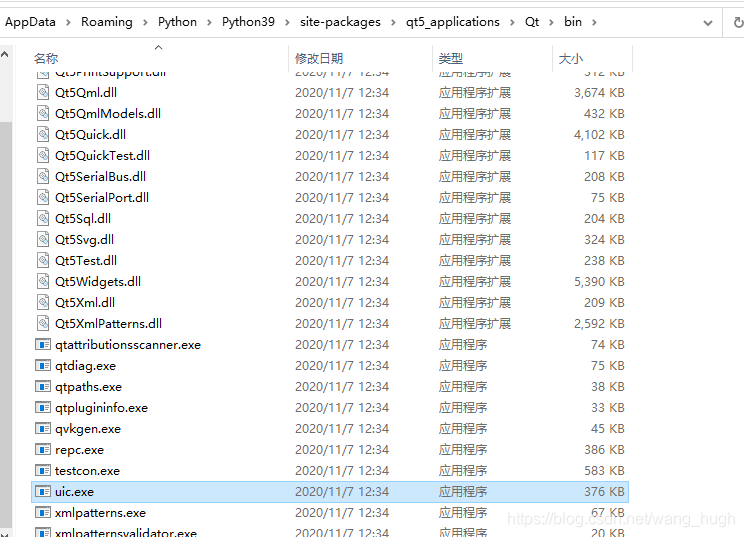Expand the chevron after site-packages in the path

pyautogui.click(x=393, y=22)
